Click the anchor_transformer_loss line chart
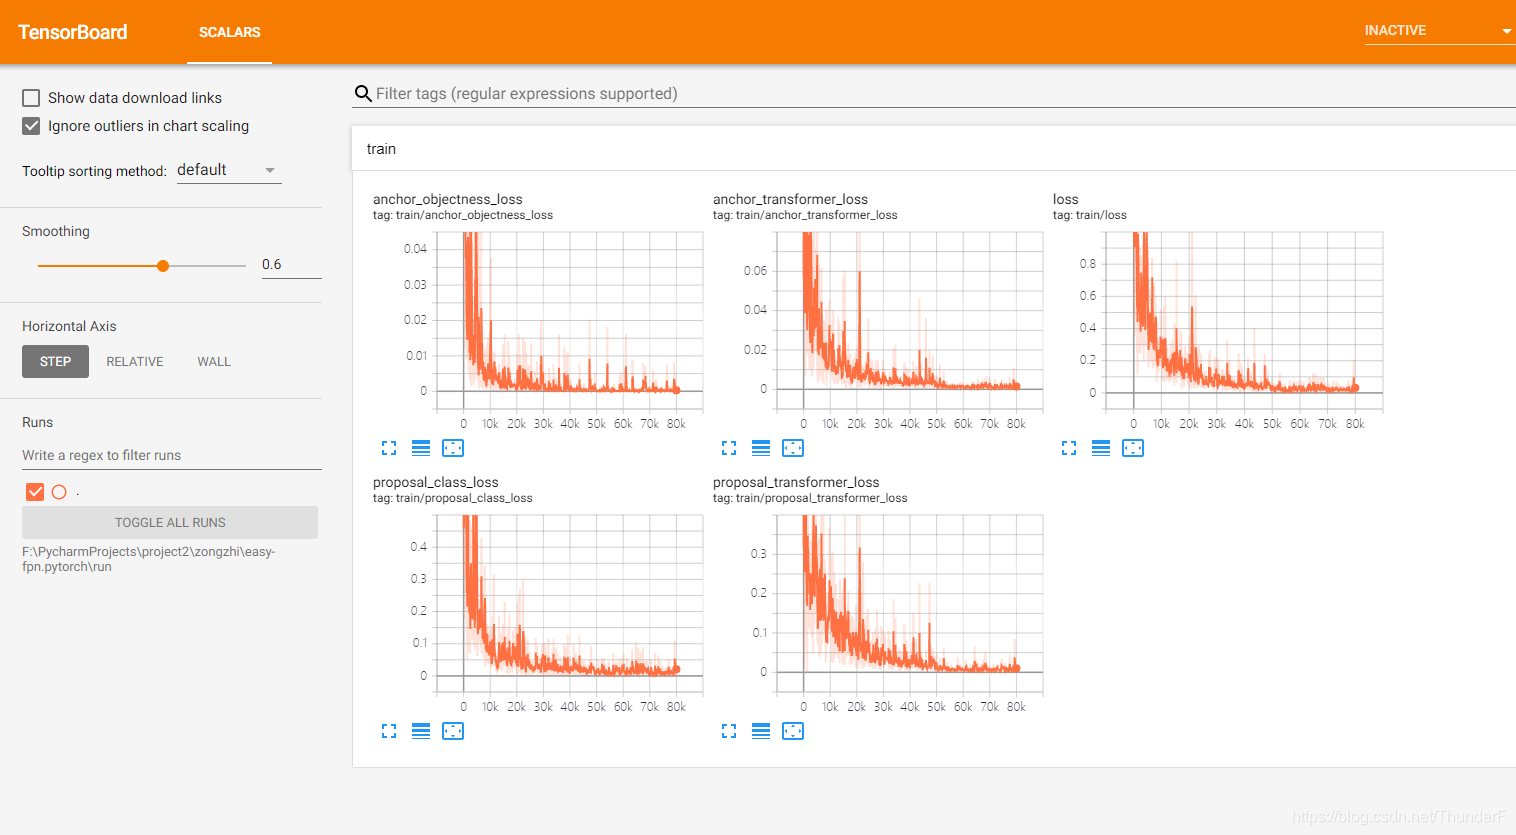This screenshot has width=1516, height=835. tap(909, 321)
